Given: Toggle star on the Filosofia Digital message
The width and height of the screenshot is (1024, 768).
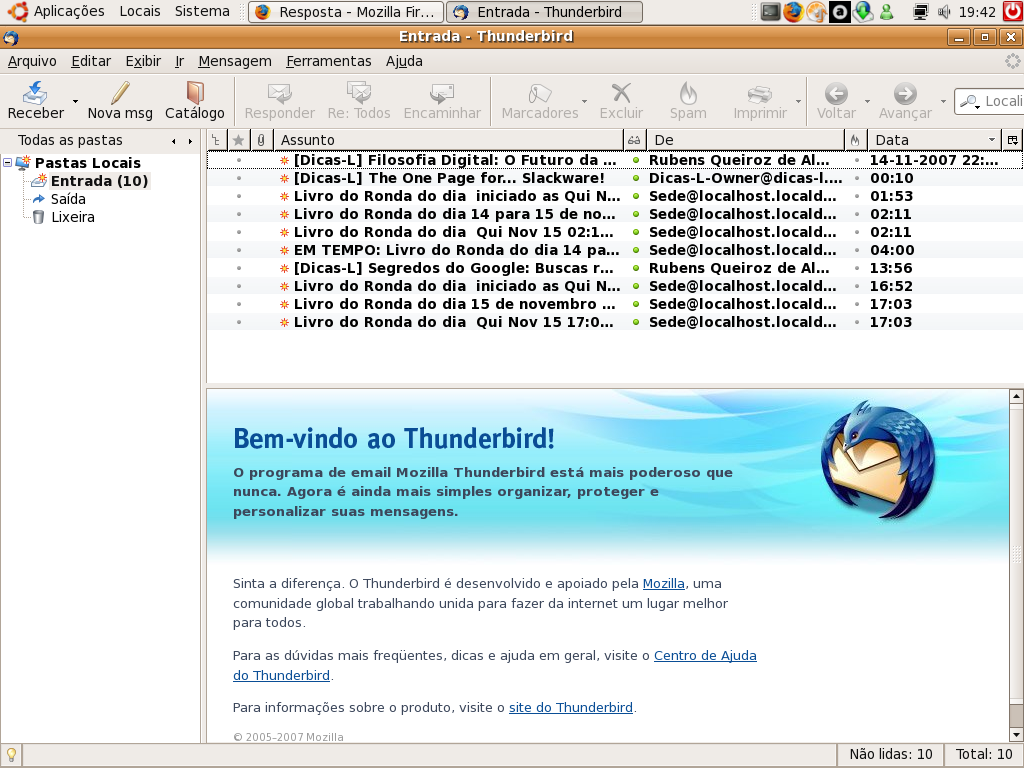Looking at the screenshot, I should pos(238,160).
